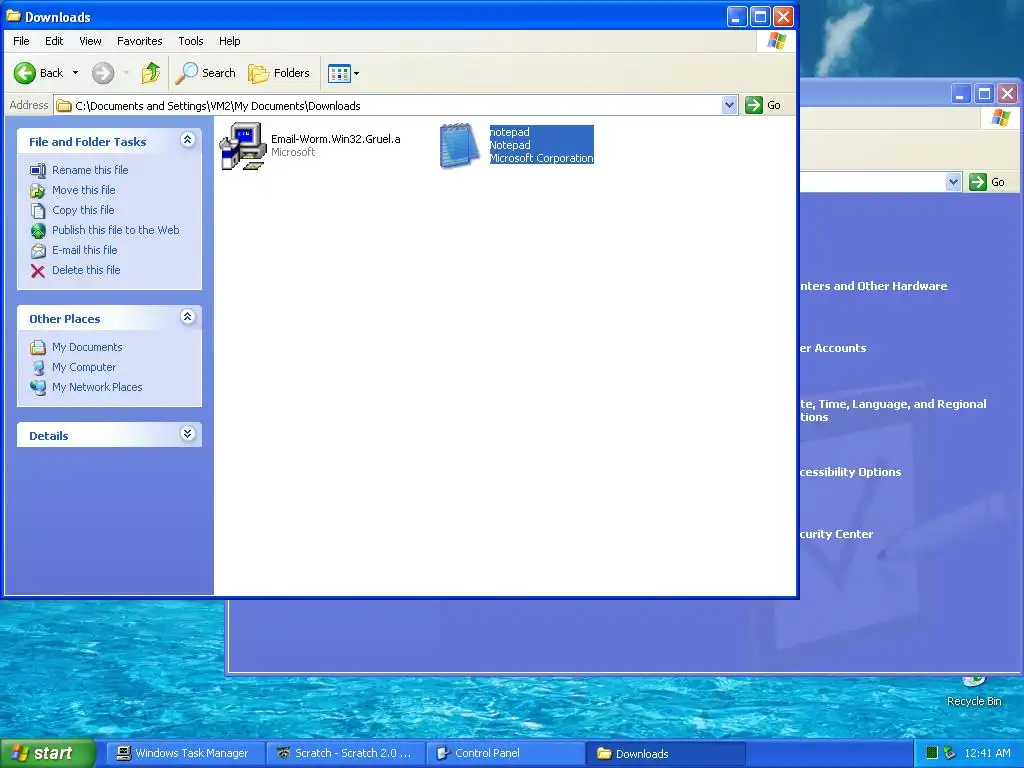The width and height of the screenshot is (1024, 768).
Task: Expand the Details panel
Action: pyautogui.click(x=187, y=434)
